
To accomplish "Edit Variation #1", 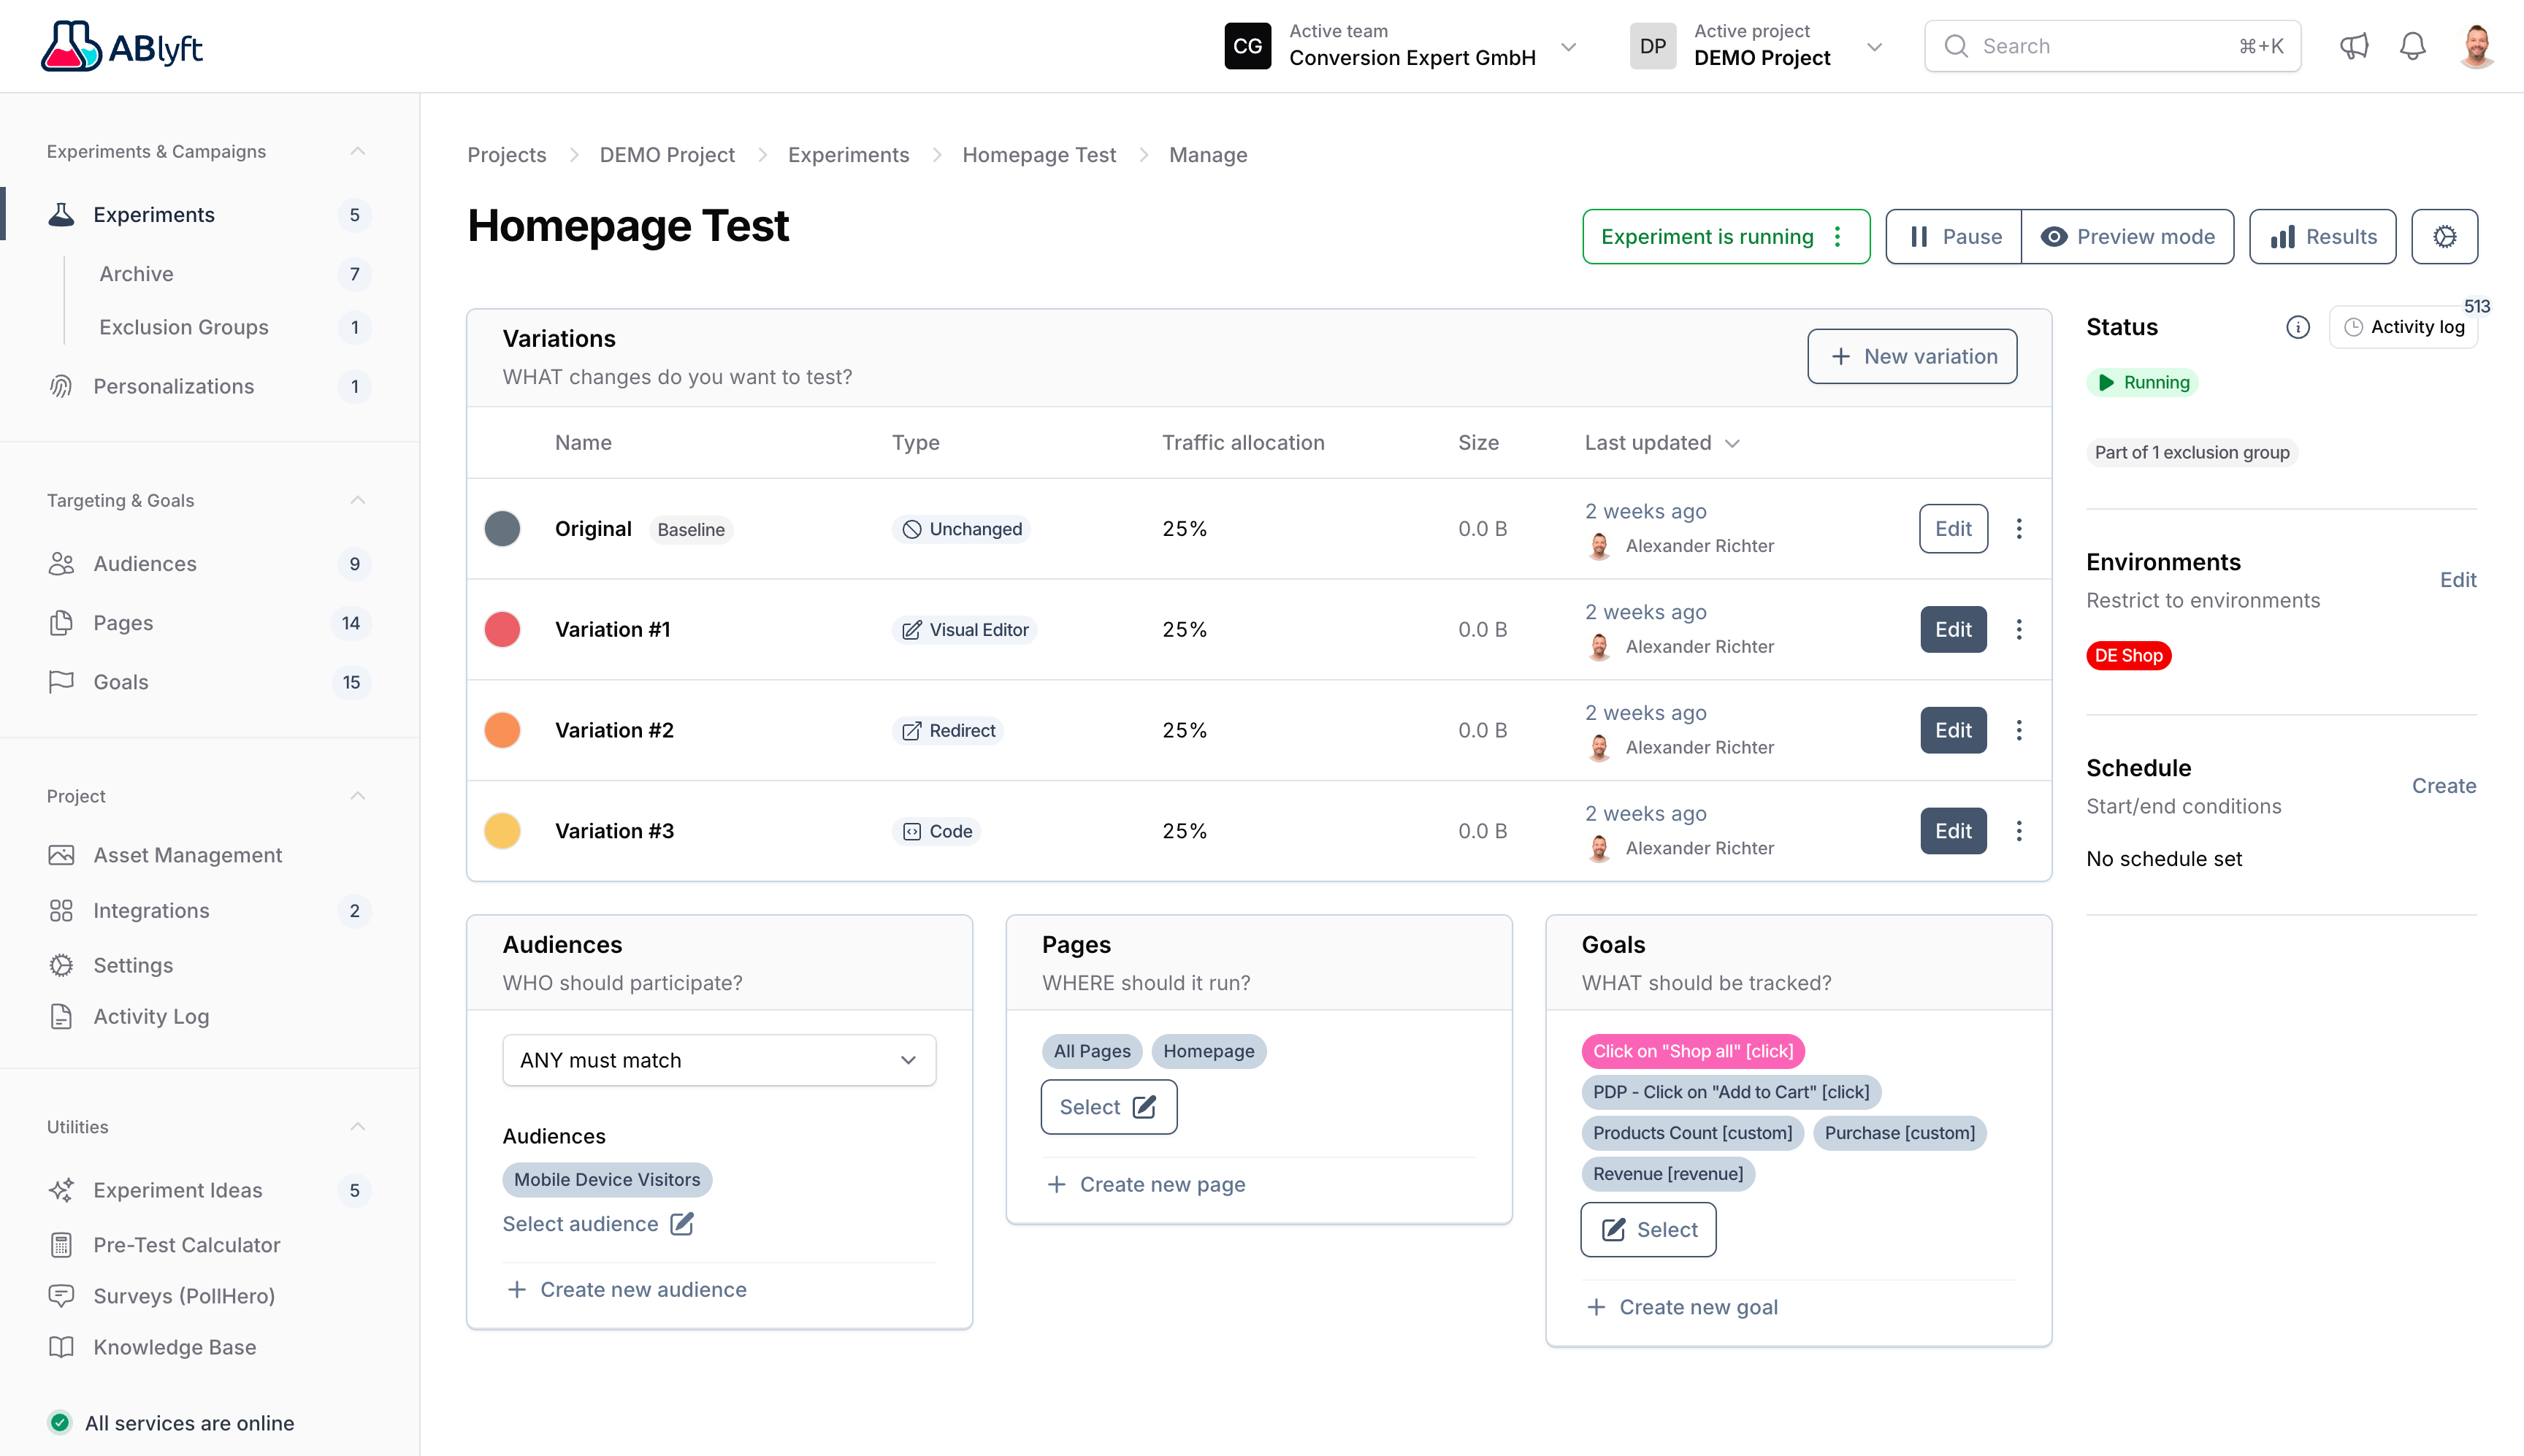I will 1953,629.
